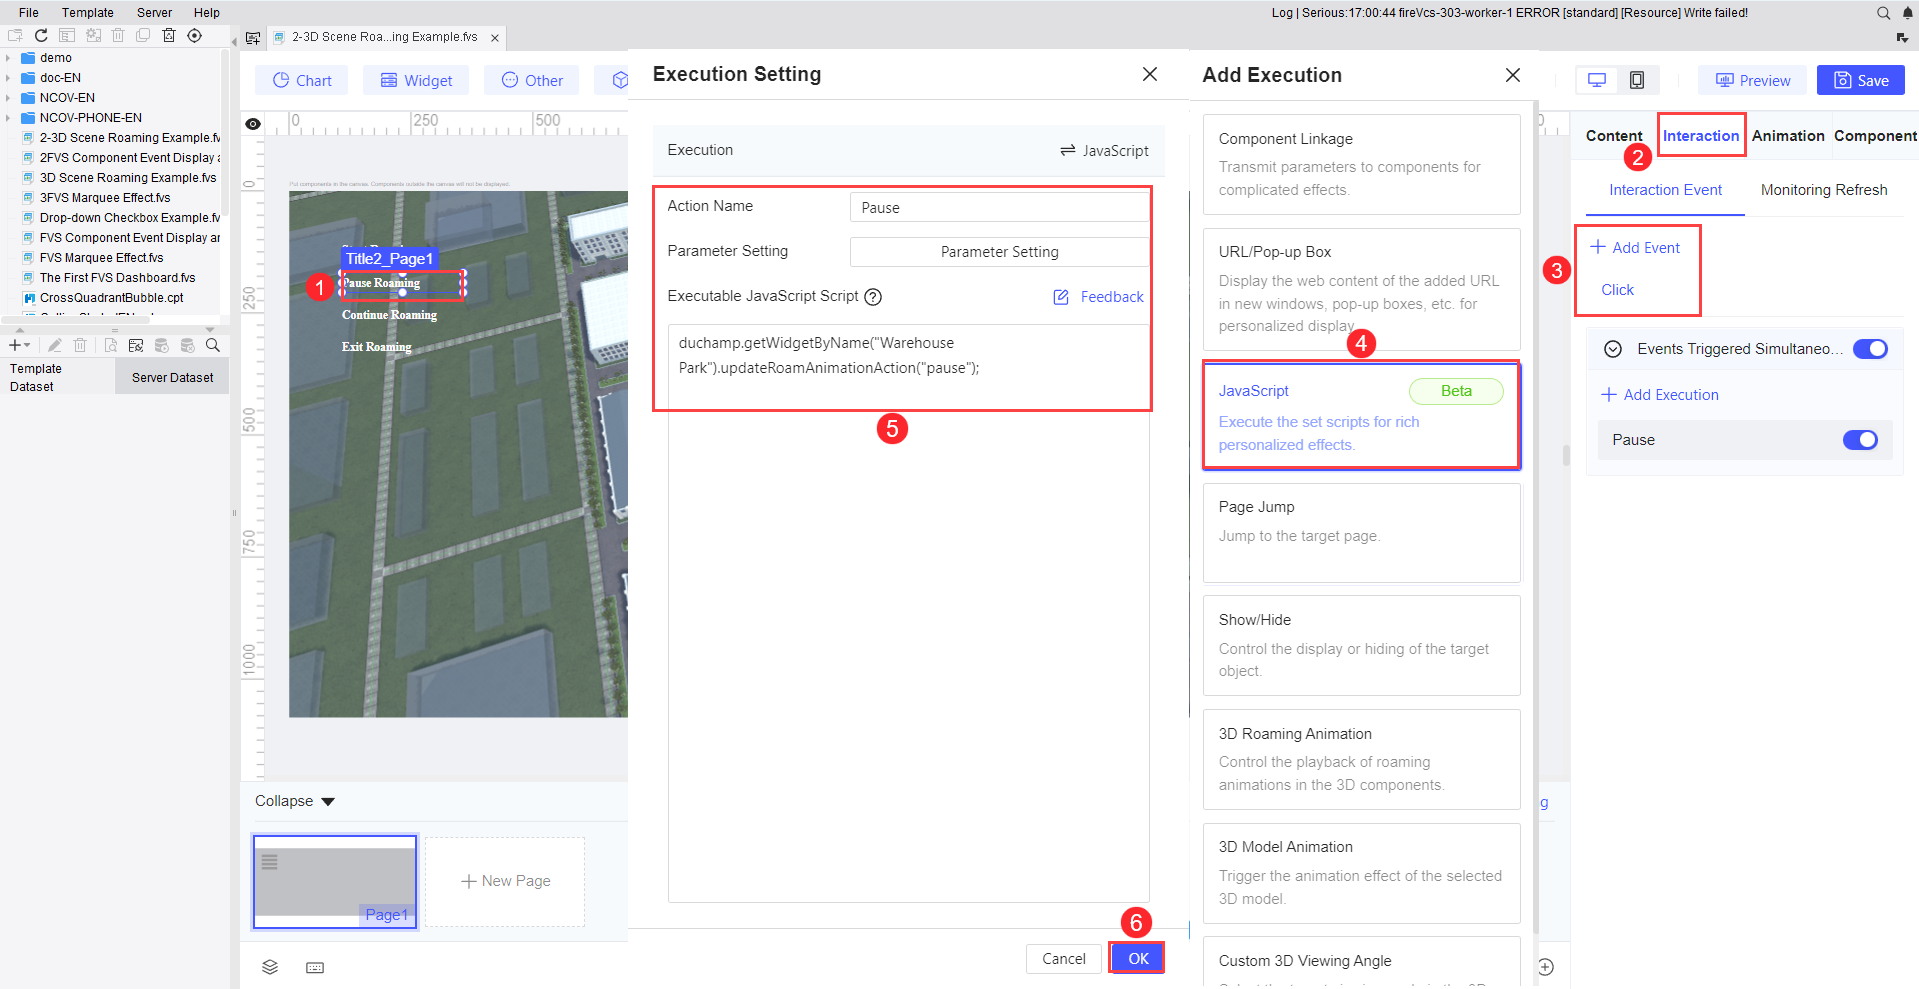Open the Template menu
This screenshot has height=989, width=1919.
[x=87, y=13]
